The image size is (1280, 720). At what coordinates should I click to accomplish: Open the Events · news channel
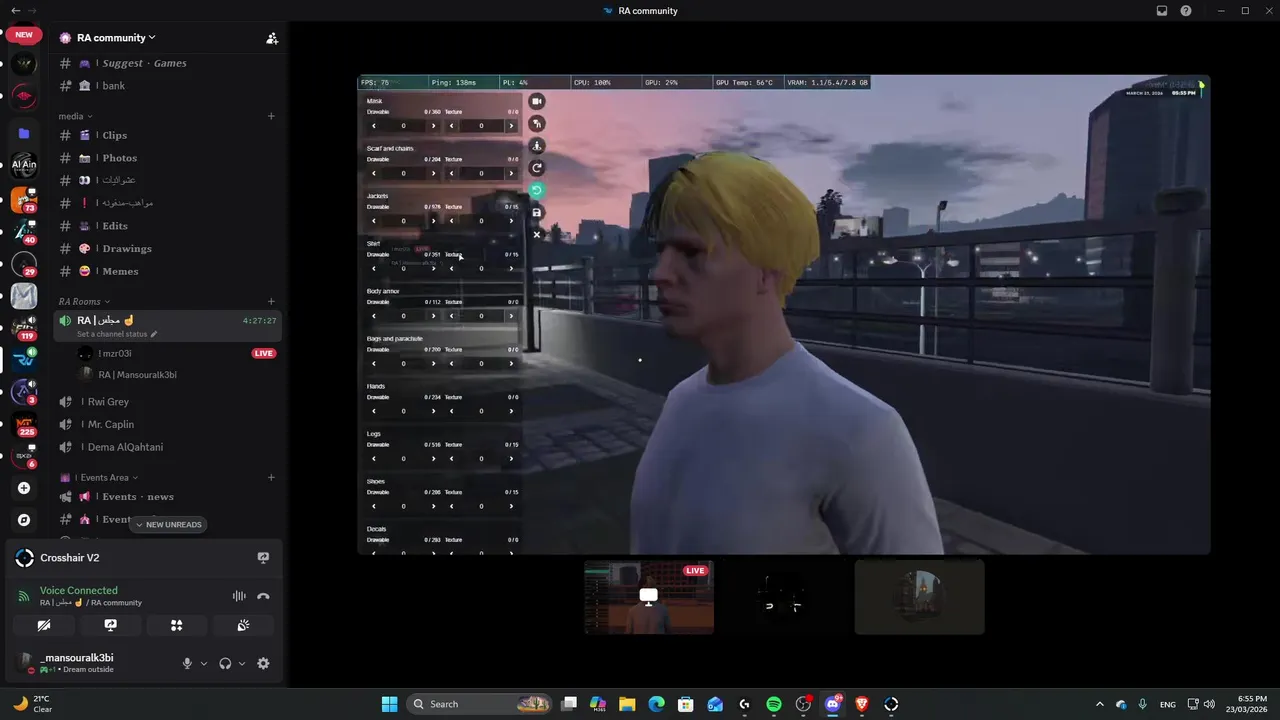tap(167, 496)
